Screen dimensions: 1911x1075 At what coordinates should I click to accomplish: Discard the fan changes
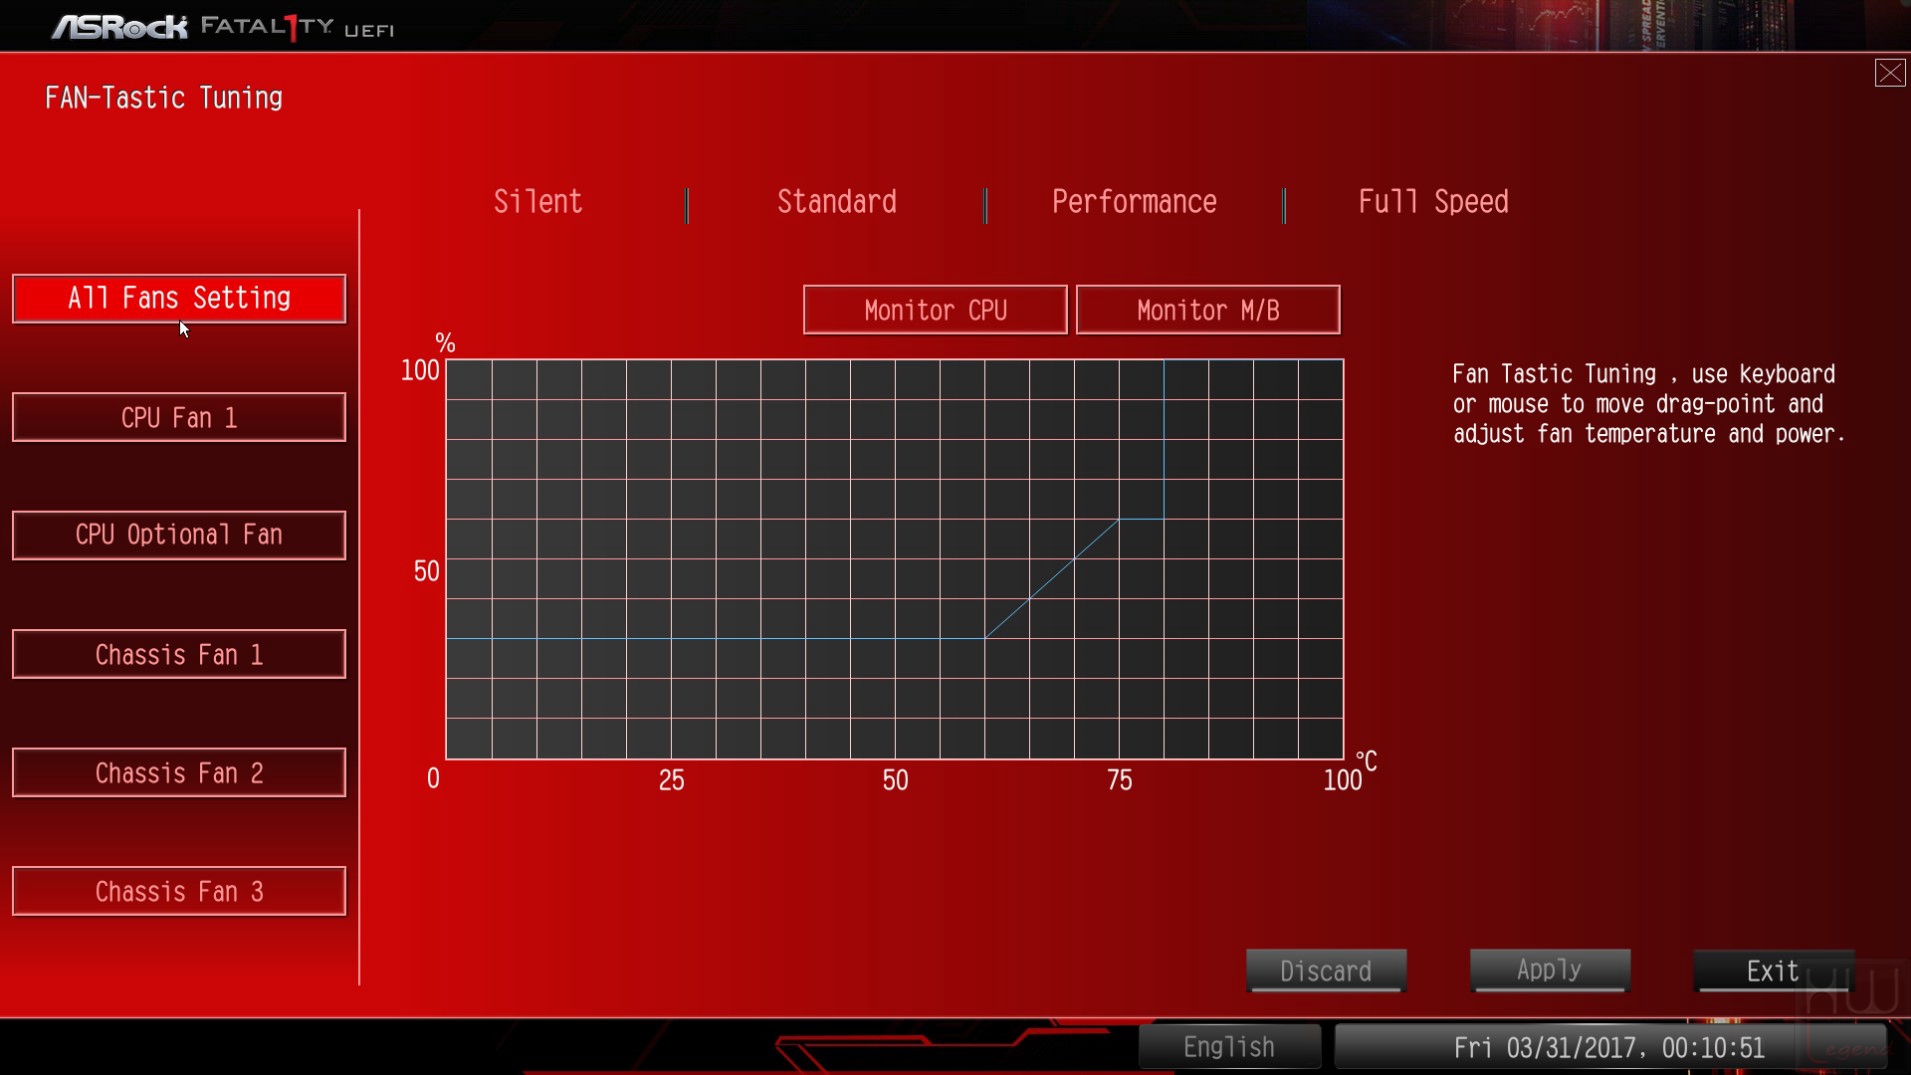point(1326,971)
